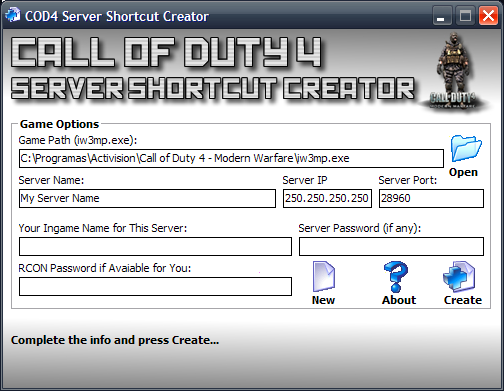This screenshot has height=391, width=504.
Task: Click the app icon in title bar
Action: point(12,15)
